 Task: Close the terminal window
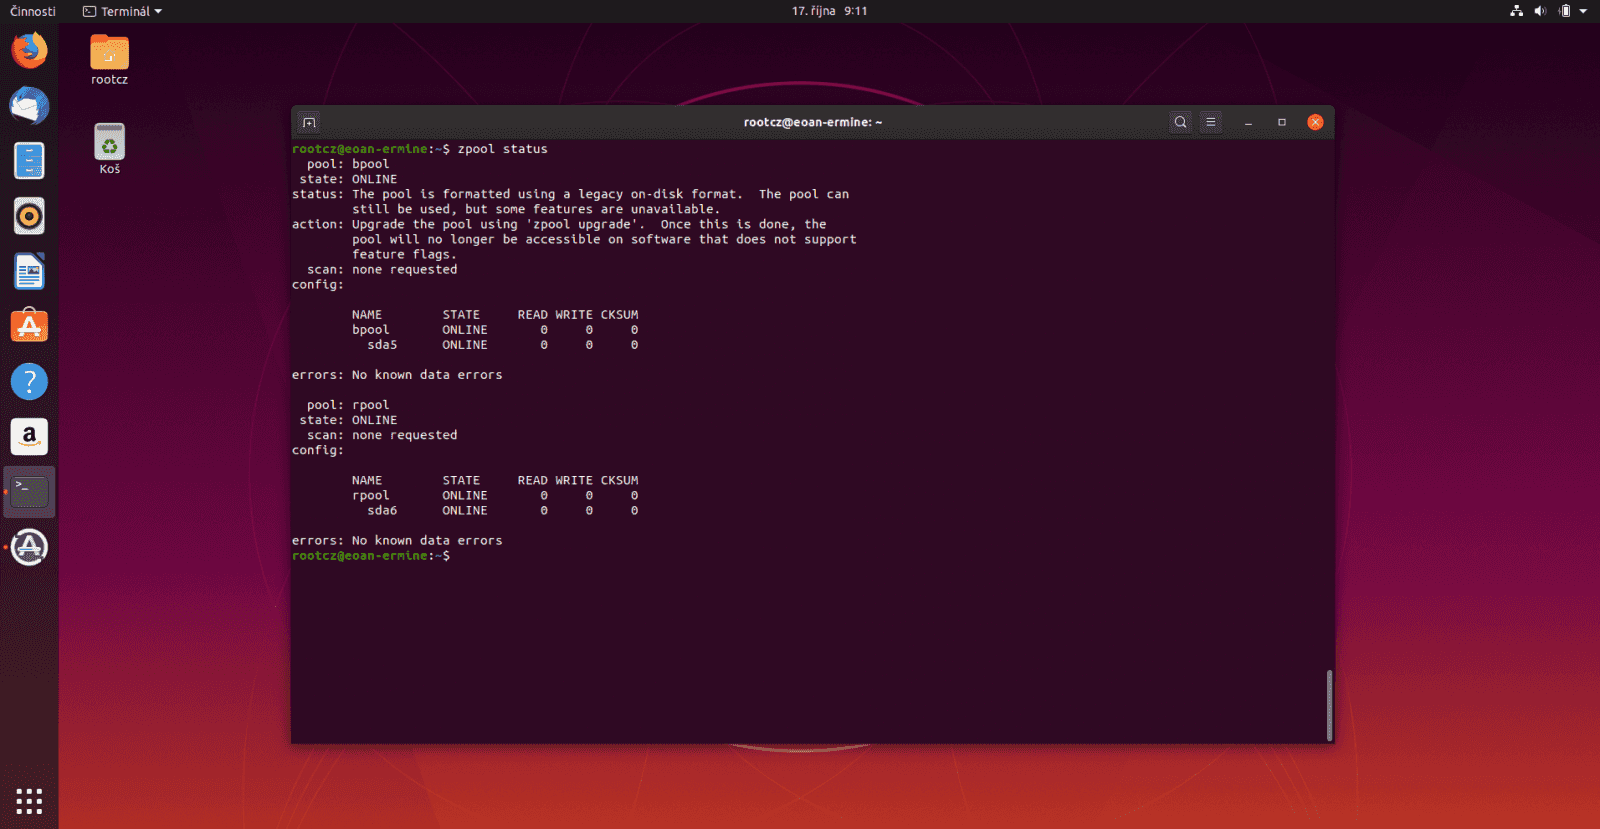[x=1315, y=122]
